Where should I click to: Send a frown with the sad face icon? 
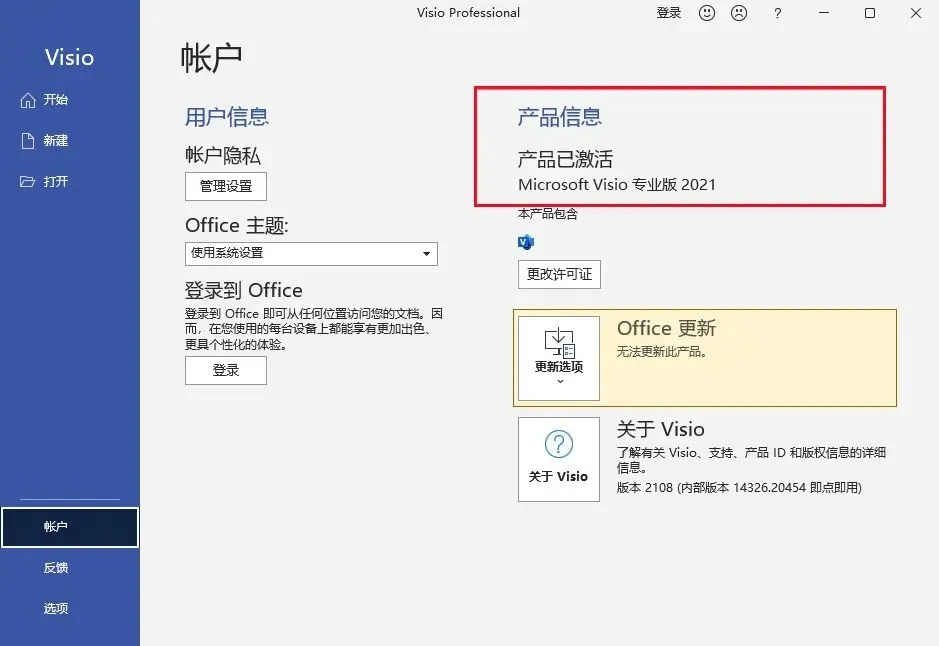(x=739, y=13)
